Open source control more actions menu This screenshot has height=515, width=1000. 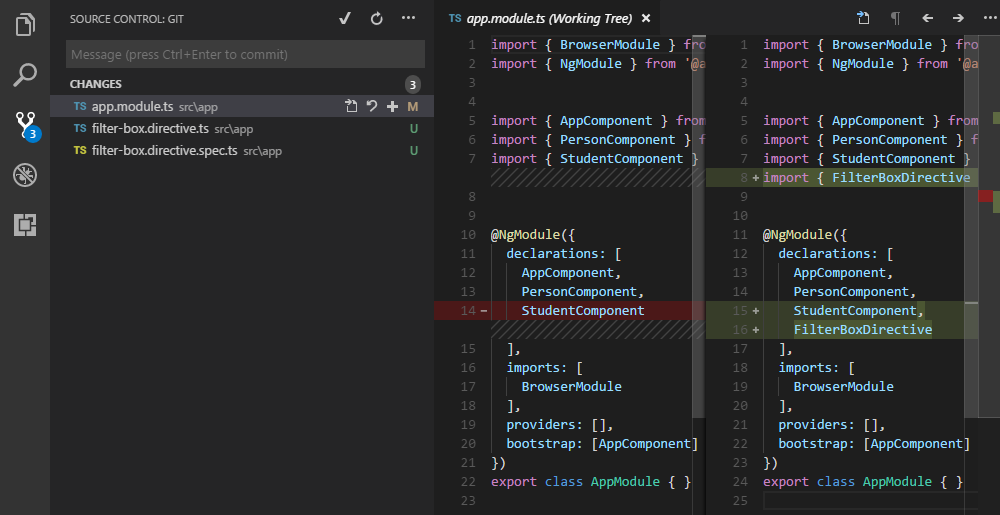point(407,18)
